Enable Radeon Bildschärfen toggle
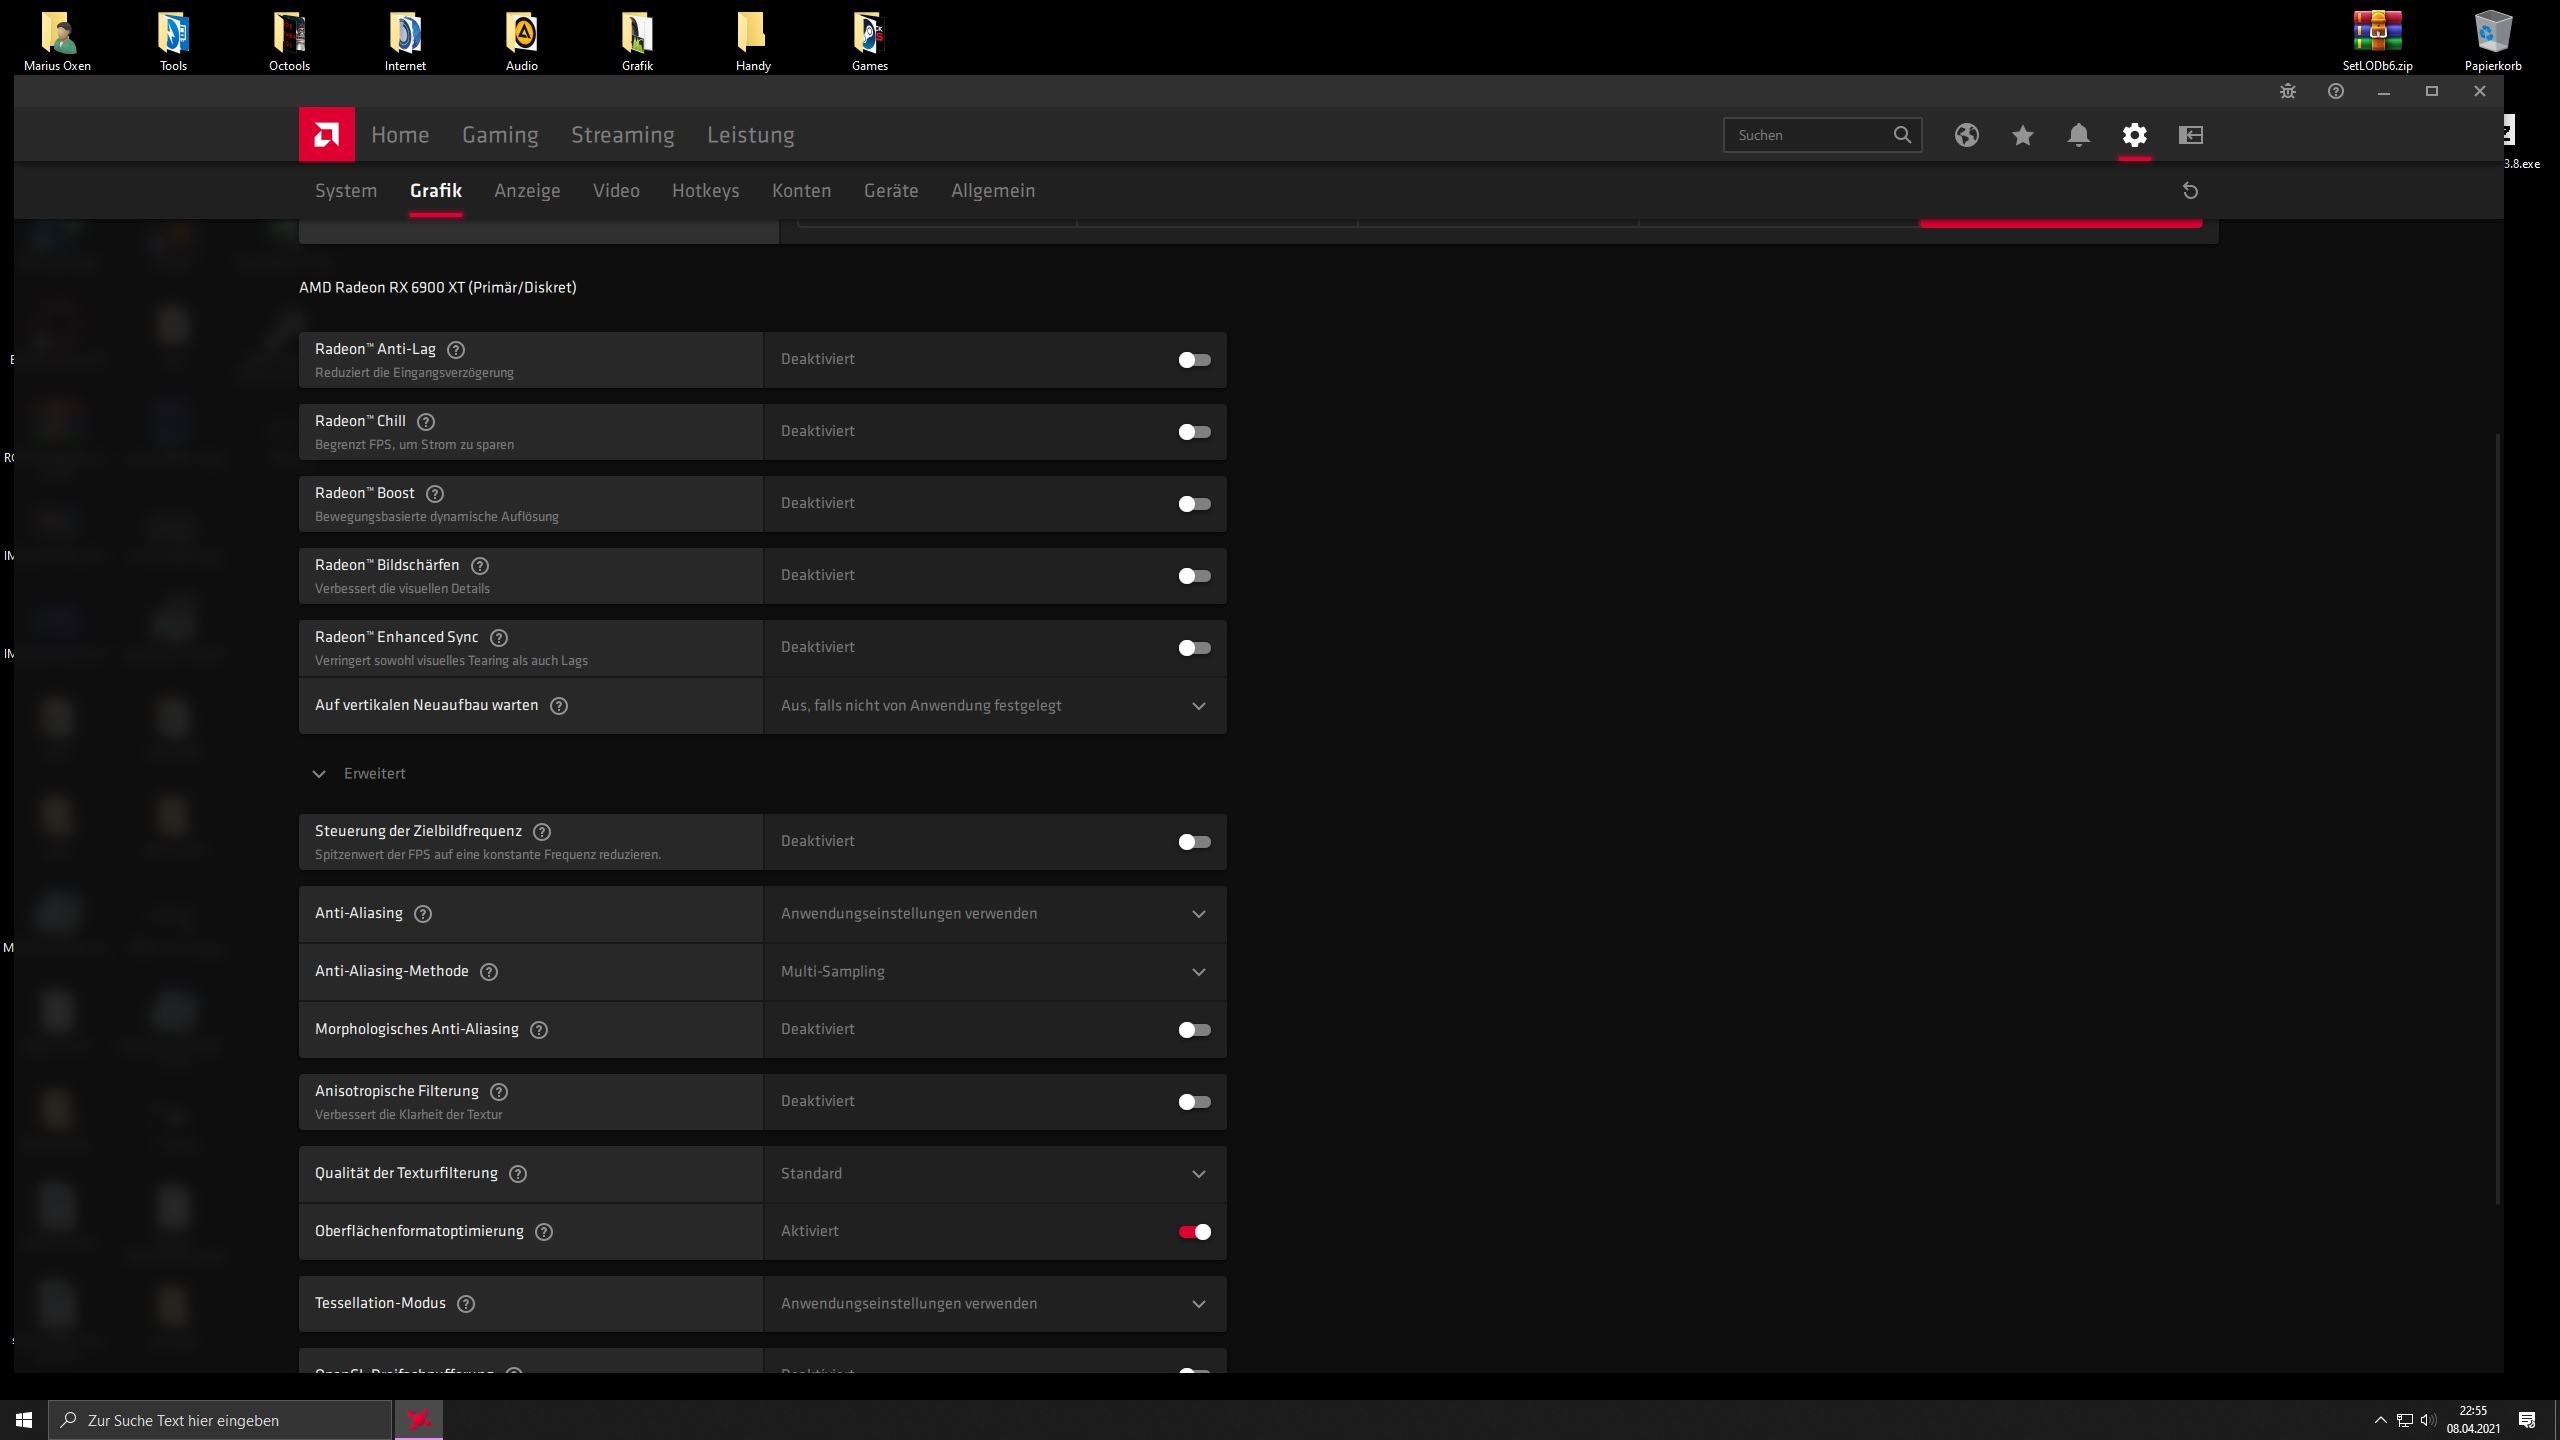 click(x=1194, y=576)
